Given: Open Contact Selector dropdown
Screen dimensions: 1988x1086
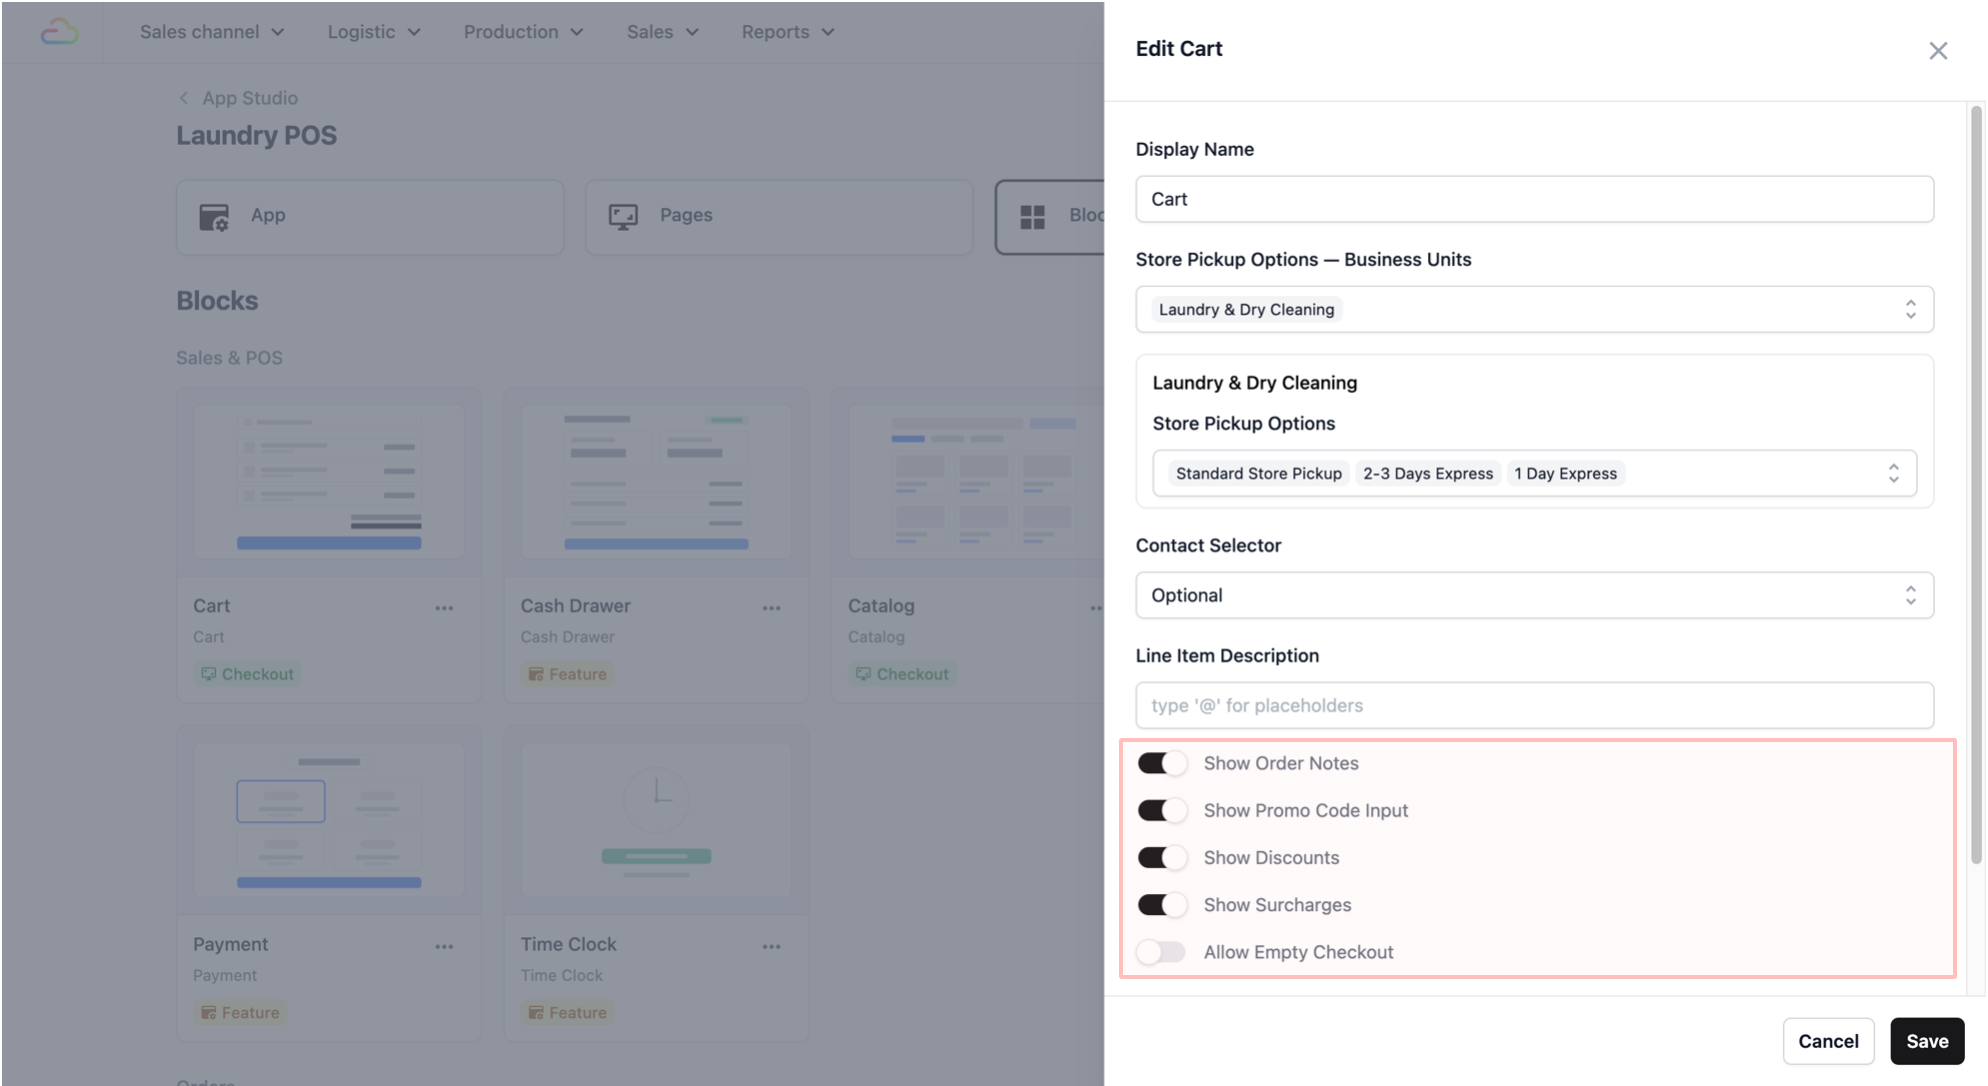Looking at the screenshot, I should [x=1533, y=595].
